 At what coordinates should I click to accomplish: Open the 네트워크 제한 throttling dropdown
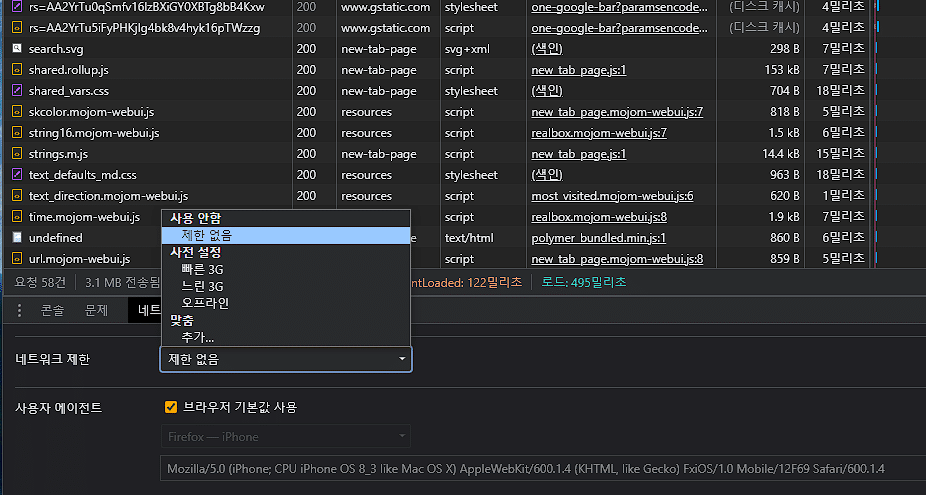point(285,359)
